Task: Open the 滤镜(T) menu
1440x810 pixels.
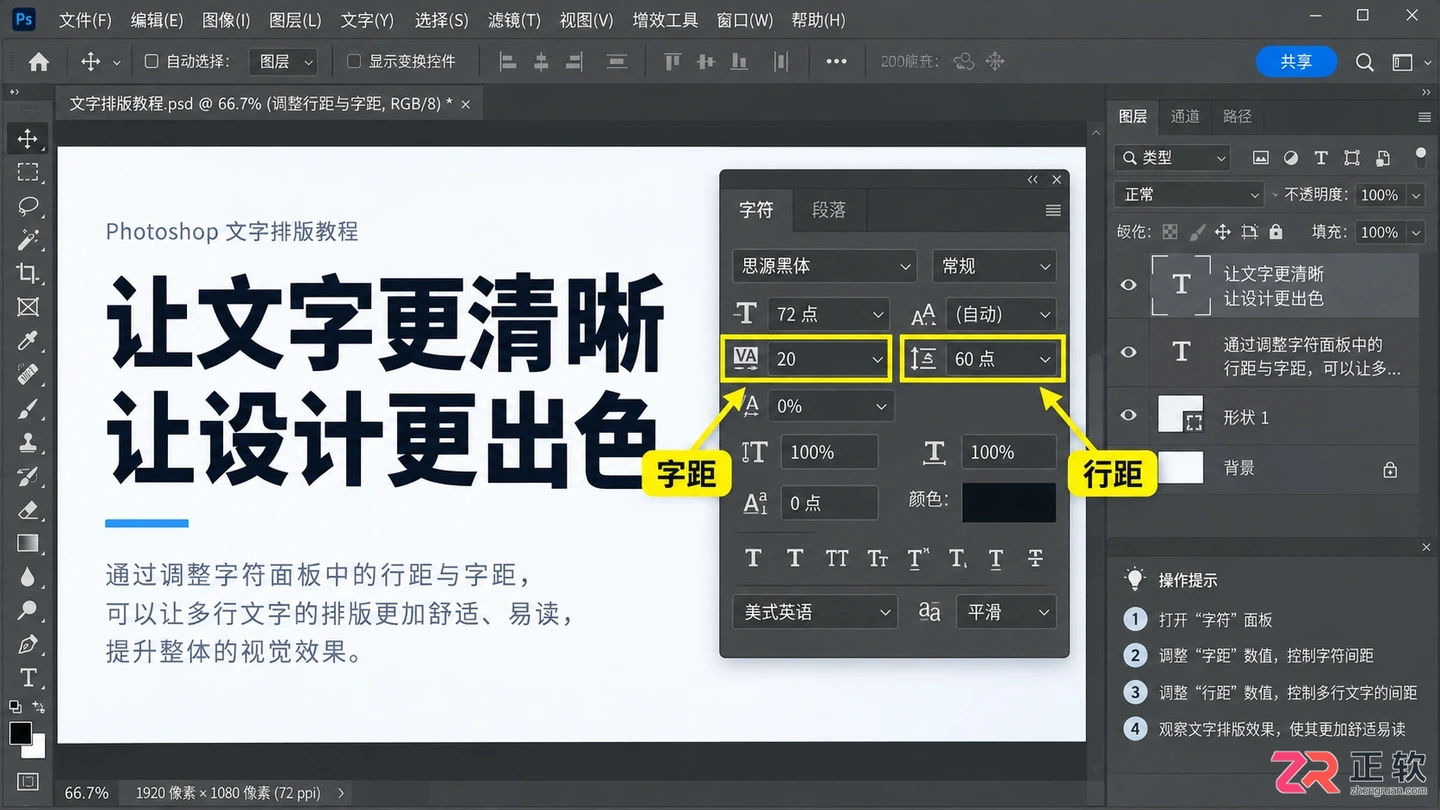Action: point(514,20)
